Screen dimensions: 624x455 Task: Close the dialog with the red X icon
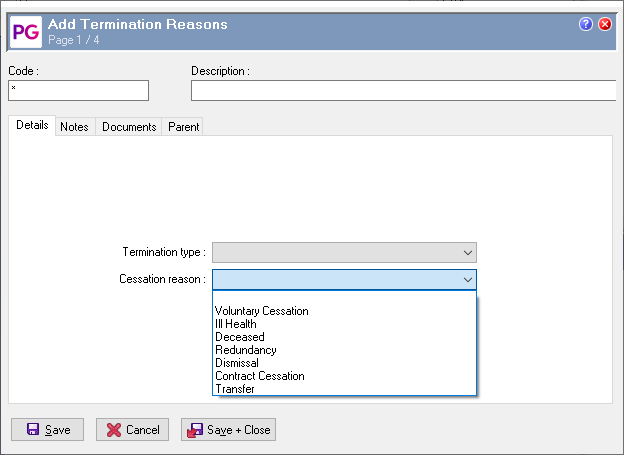pyautogui.click(x=605, y=24)
